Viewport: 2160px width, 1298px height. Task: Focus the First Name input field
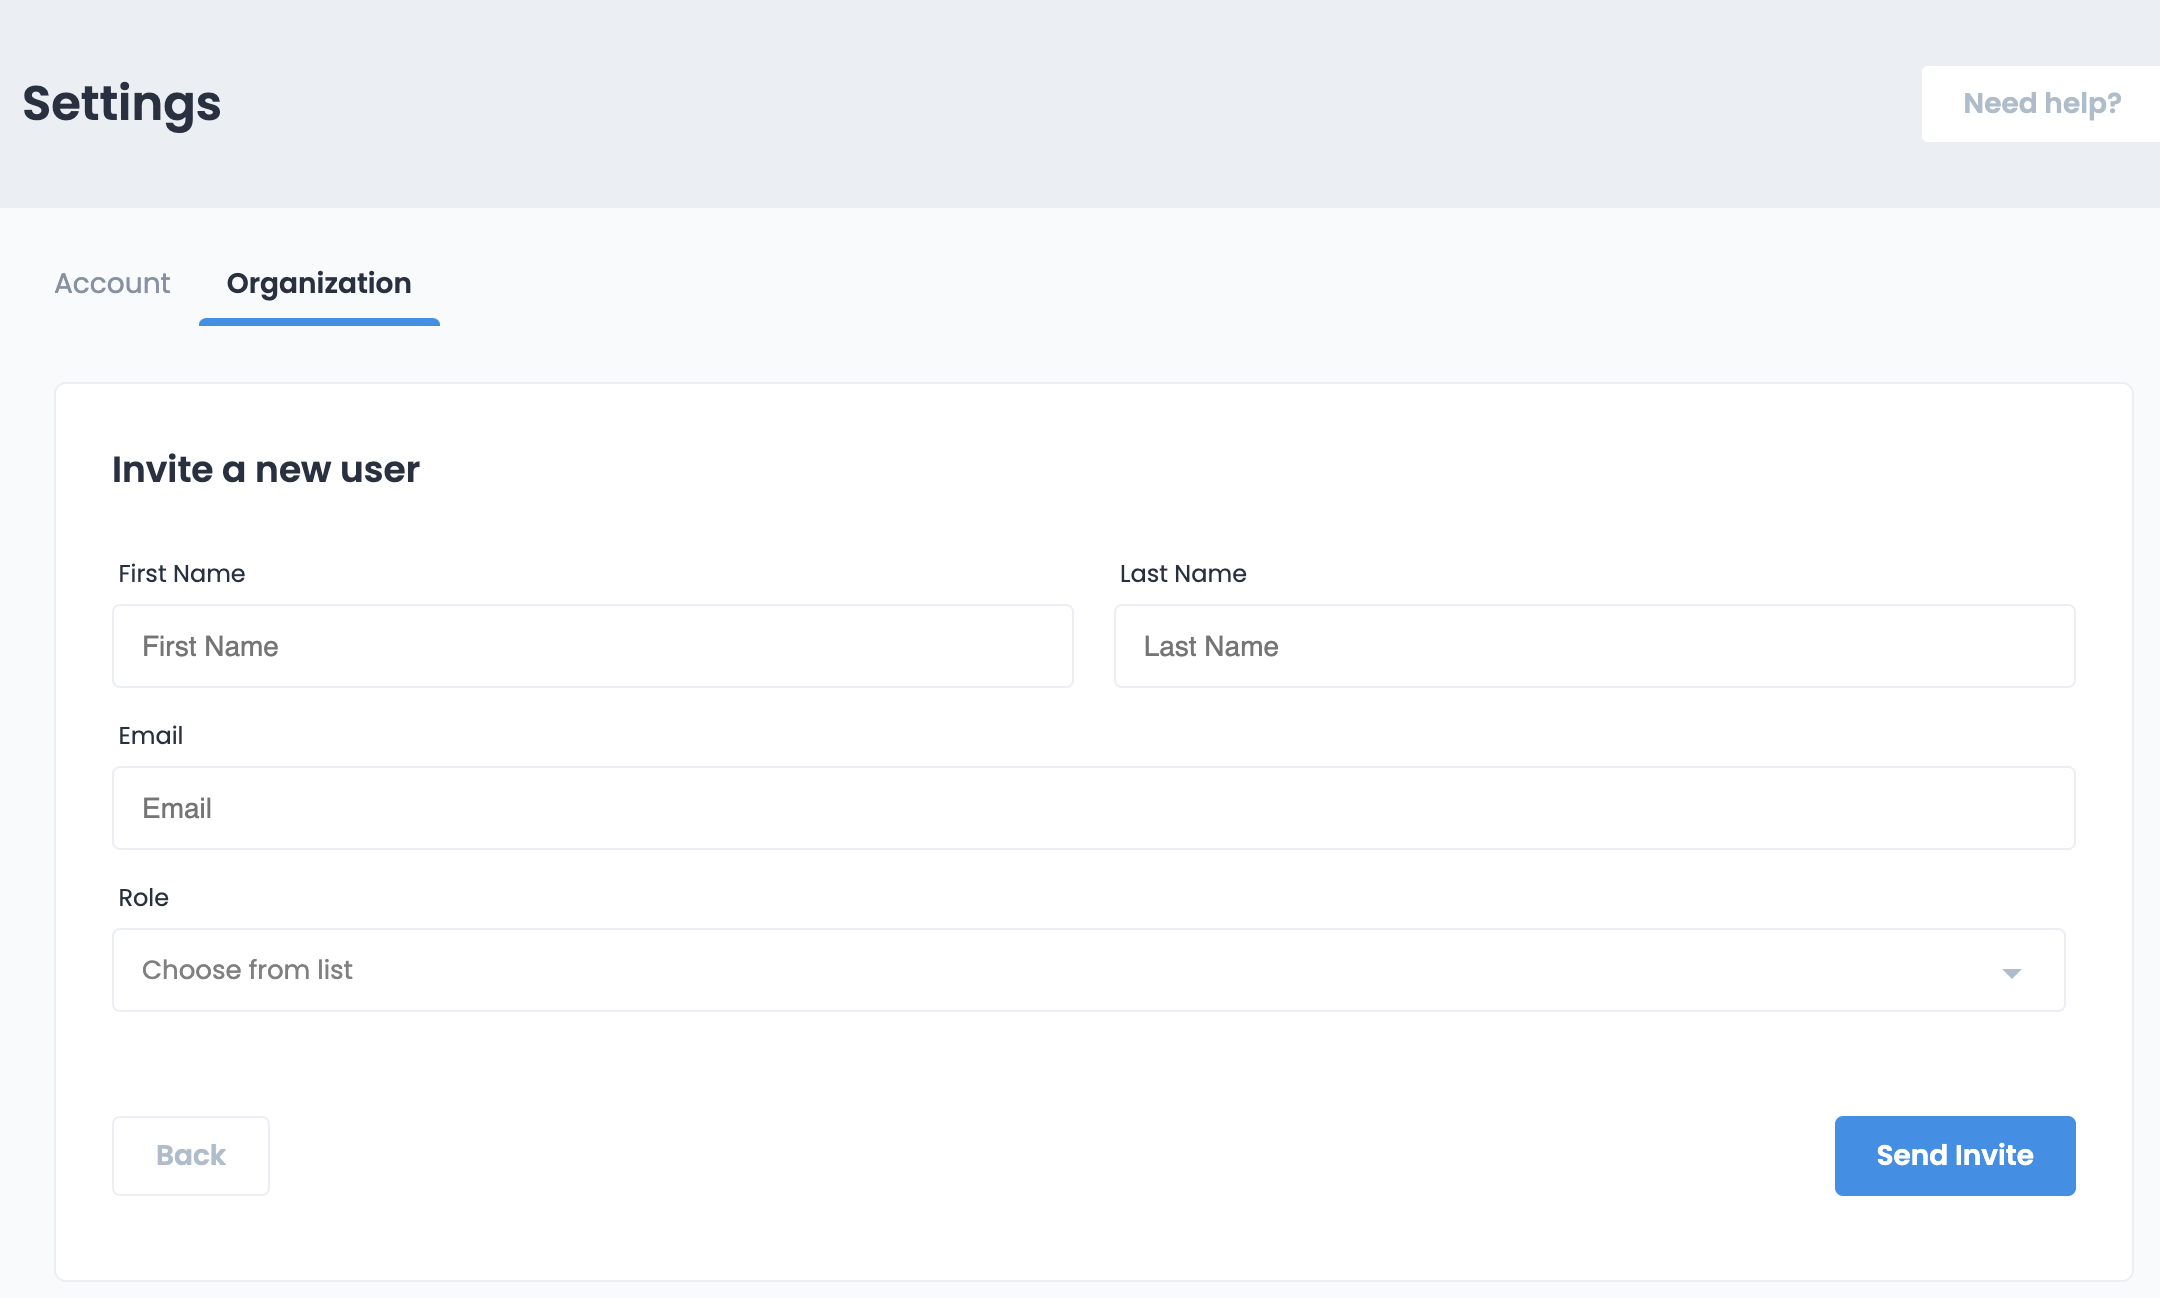[592, 646]
